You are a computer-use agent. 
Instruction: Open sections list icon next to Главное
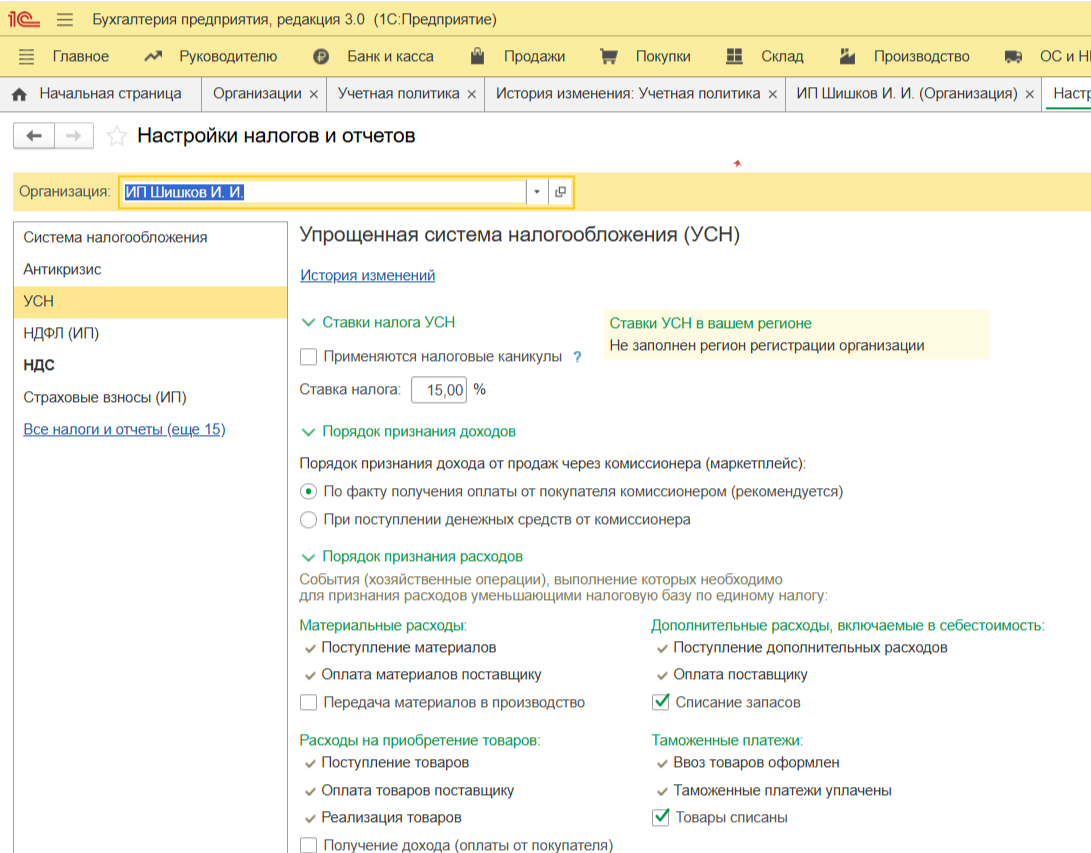point(26,56)
